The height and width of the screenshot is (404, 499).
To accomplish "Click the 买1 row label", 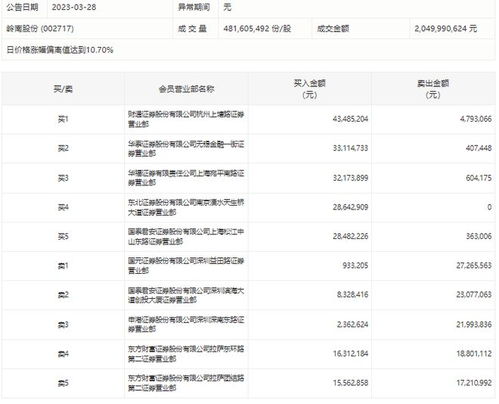I will [63, 119].
